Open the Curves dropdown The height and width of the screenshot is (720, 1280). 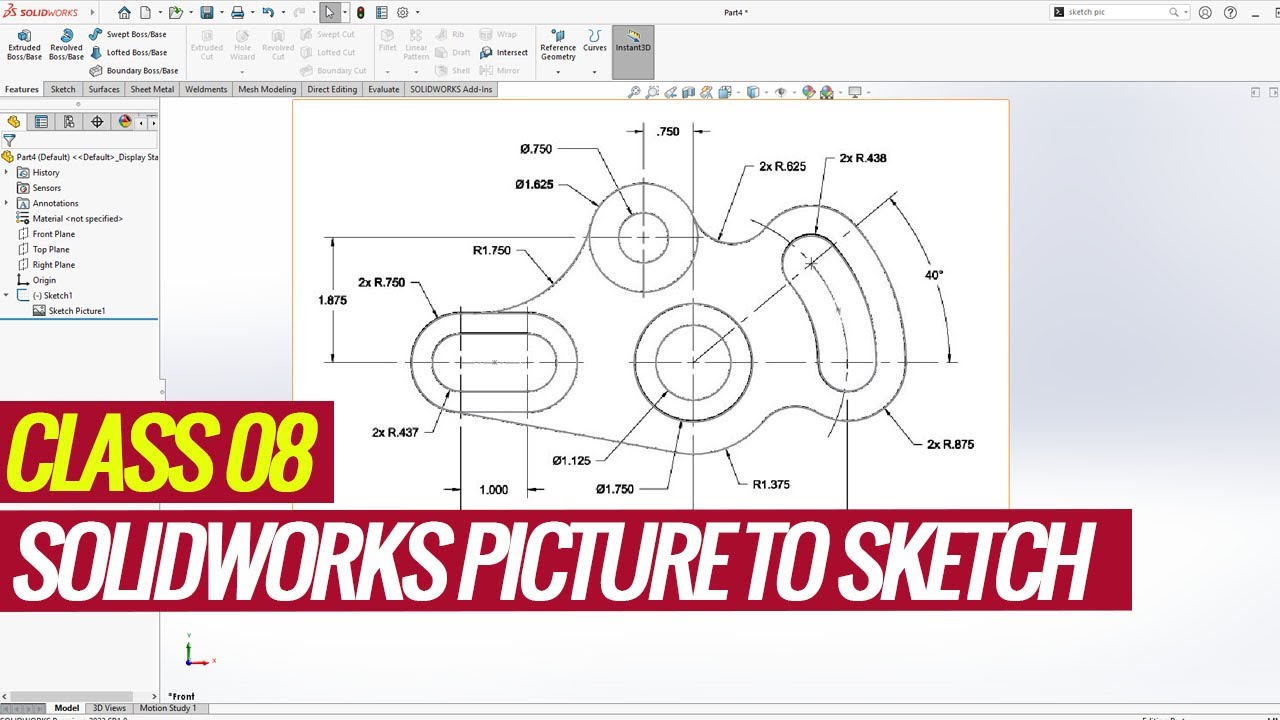(x=594, y=71)
